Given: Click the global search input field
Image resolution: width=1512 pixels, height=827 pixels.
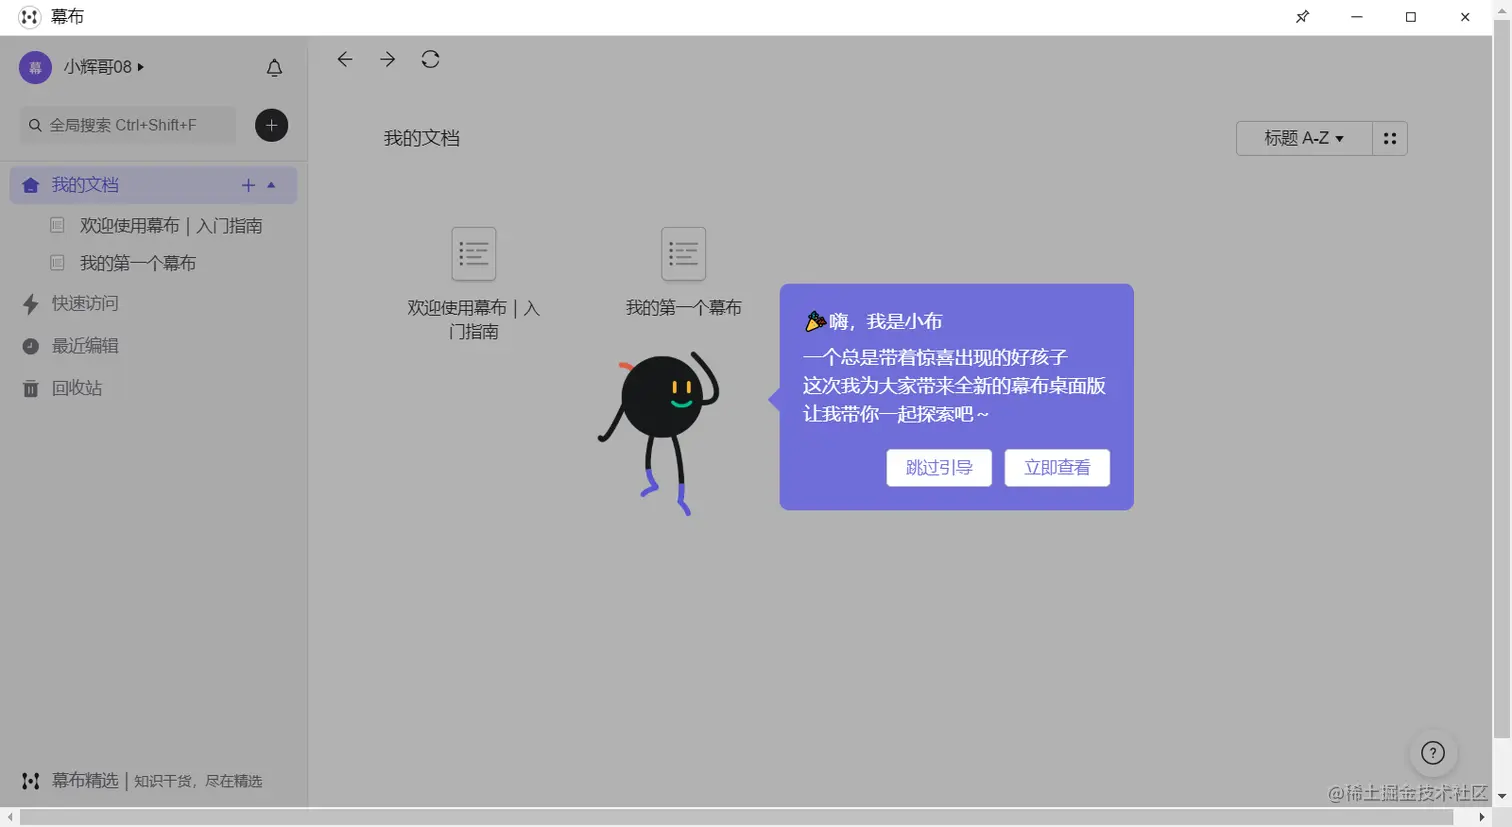Looking at the screenshot, I should 127,125.
